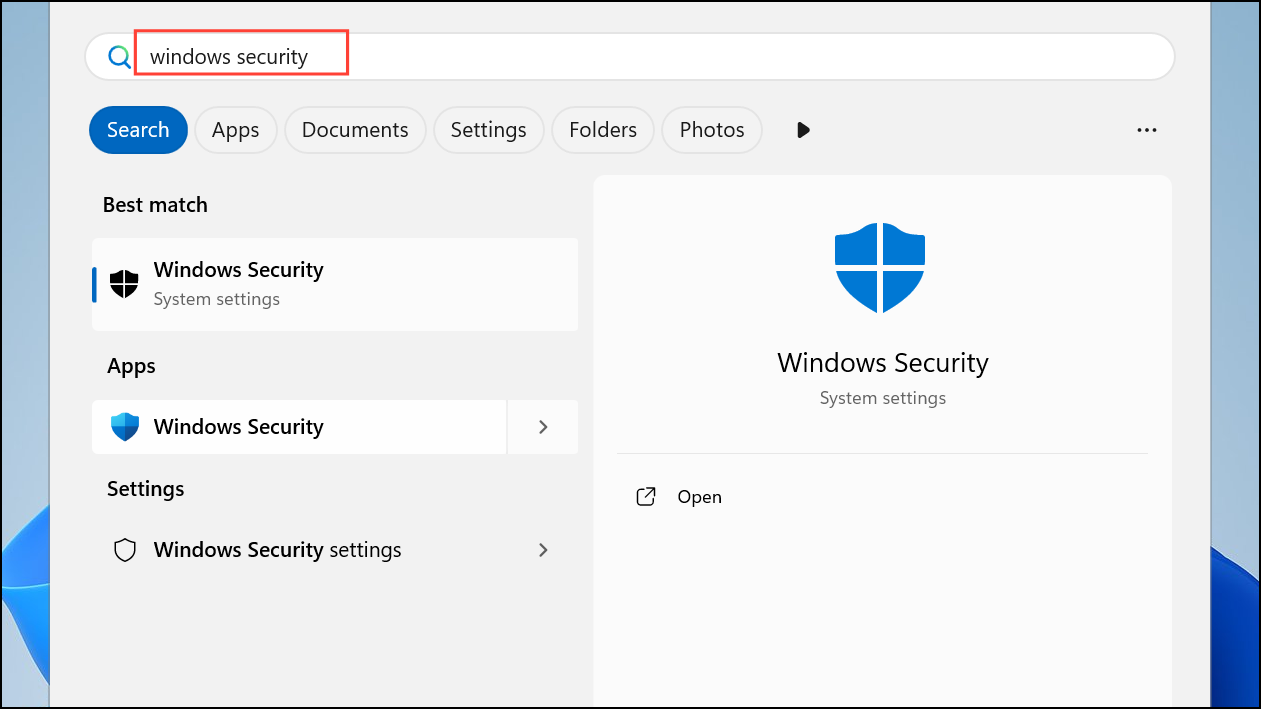Image resolution: width=1261 pixels, height=709 pixels.
Task: Expand Windows Security settings chevron
Action: pos(543,550)
